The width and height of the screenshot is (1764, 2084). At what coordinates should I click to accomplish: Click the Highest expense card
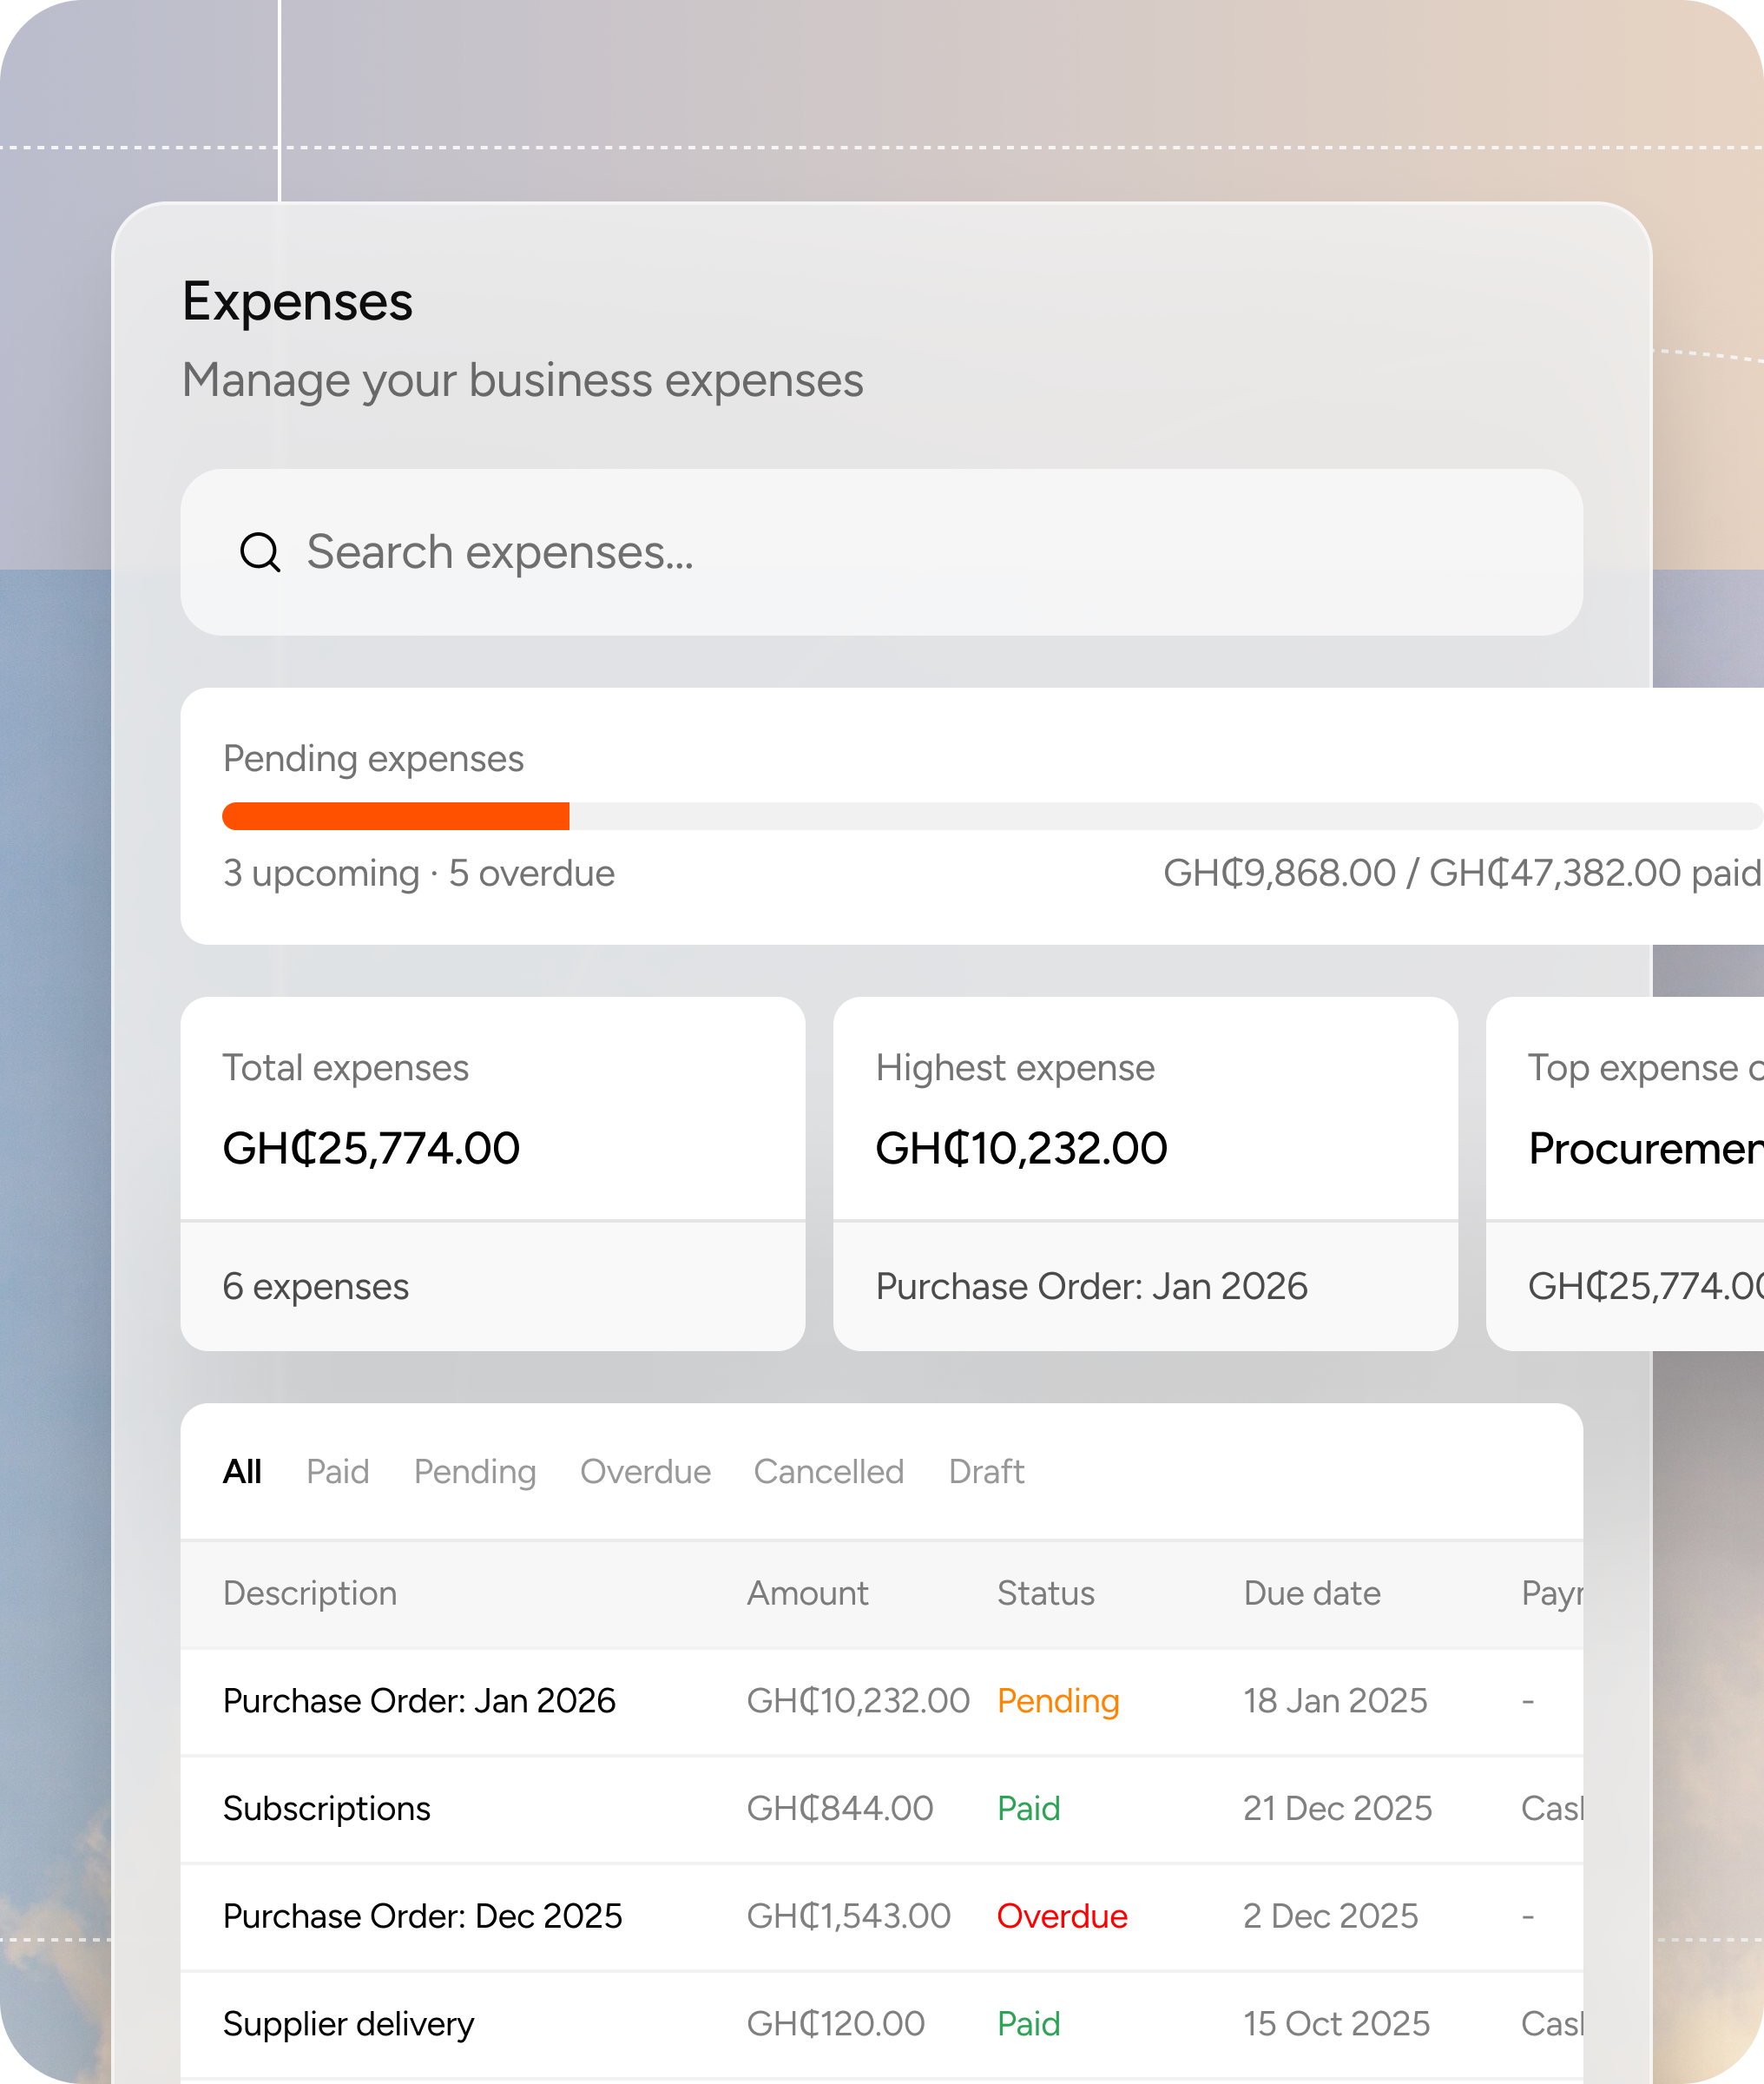pos(1145,1175)
